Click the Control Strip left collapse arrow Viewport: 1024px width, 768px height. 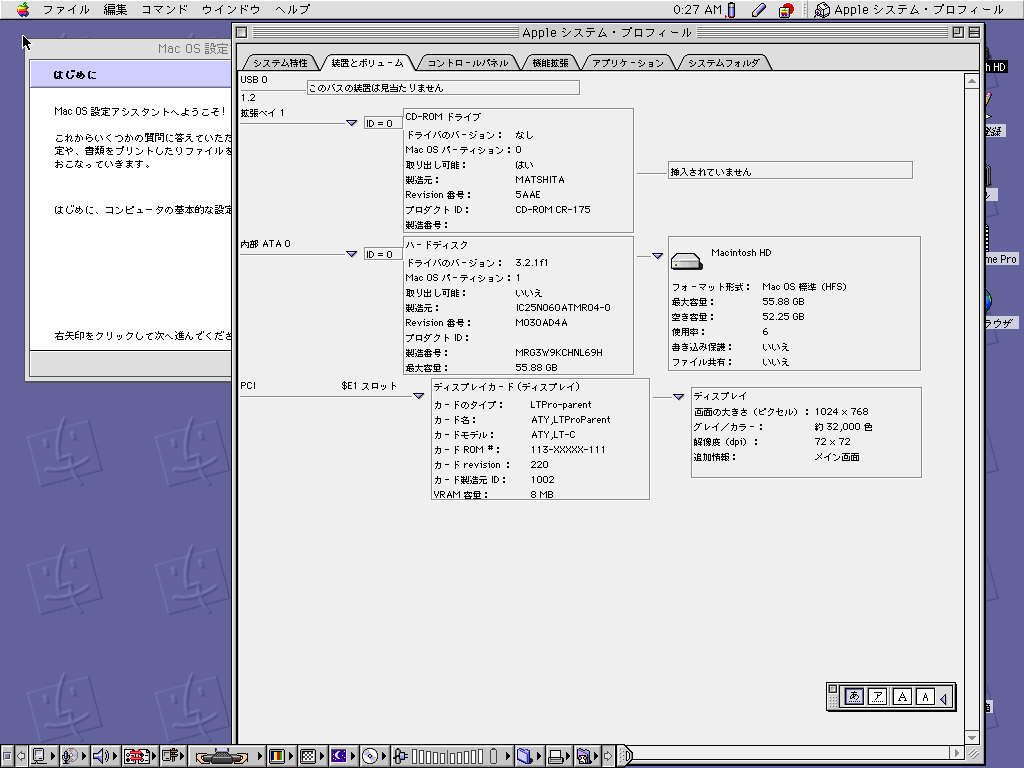[x=21, y=756]
